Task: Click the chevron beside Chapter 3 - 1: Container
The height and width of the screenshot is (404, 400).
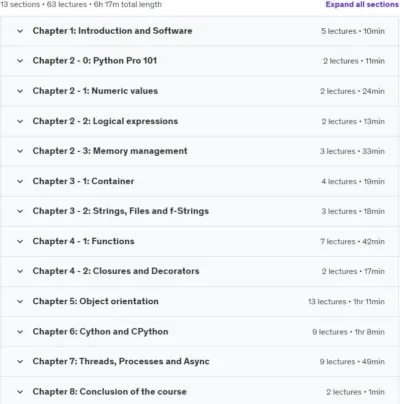Action: (20, 181)
